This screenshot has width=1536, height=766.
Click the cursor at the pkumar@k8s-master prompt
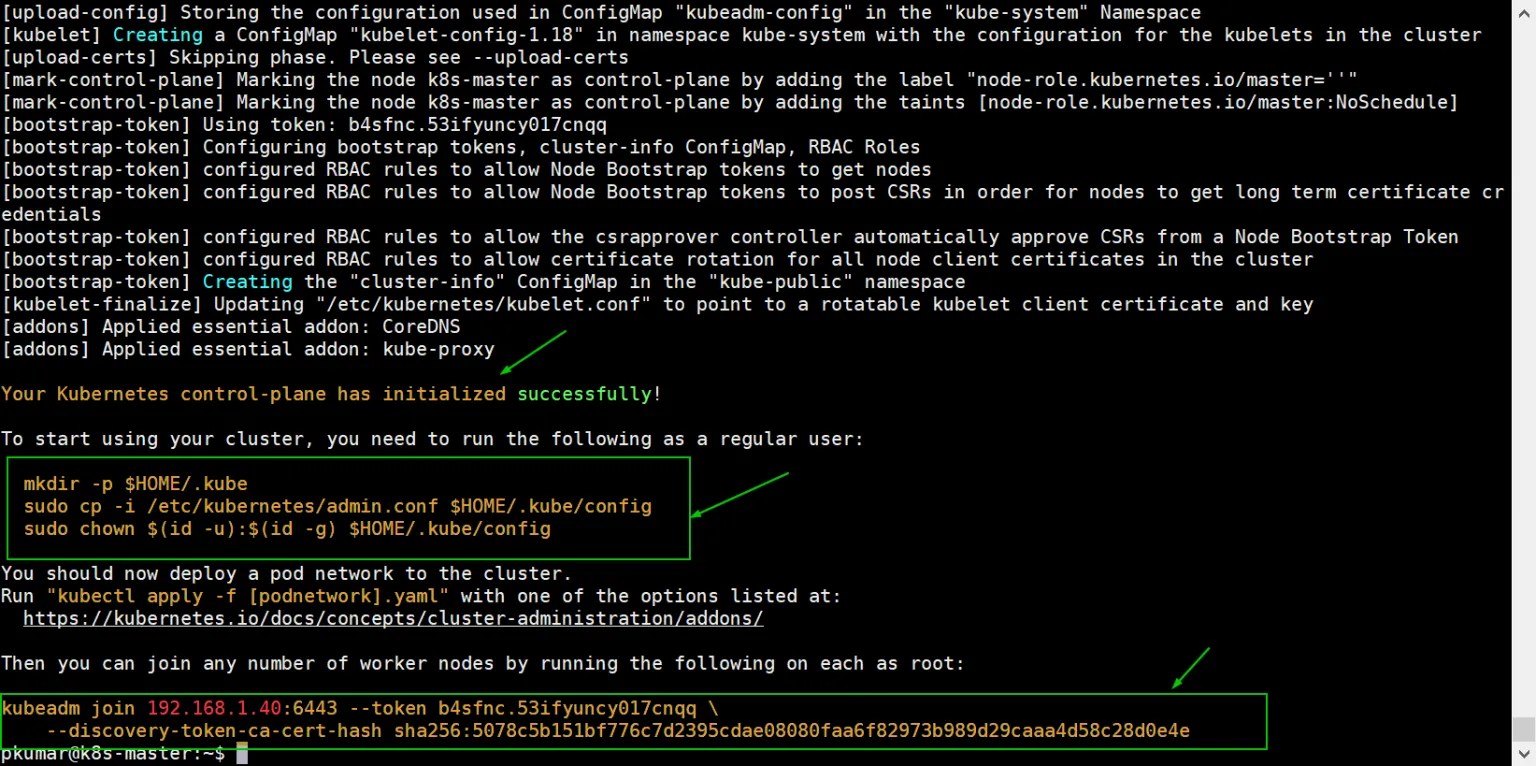[241, 753]
